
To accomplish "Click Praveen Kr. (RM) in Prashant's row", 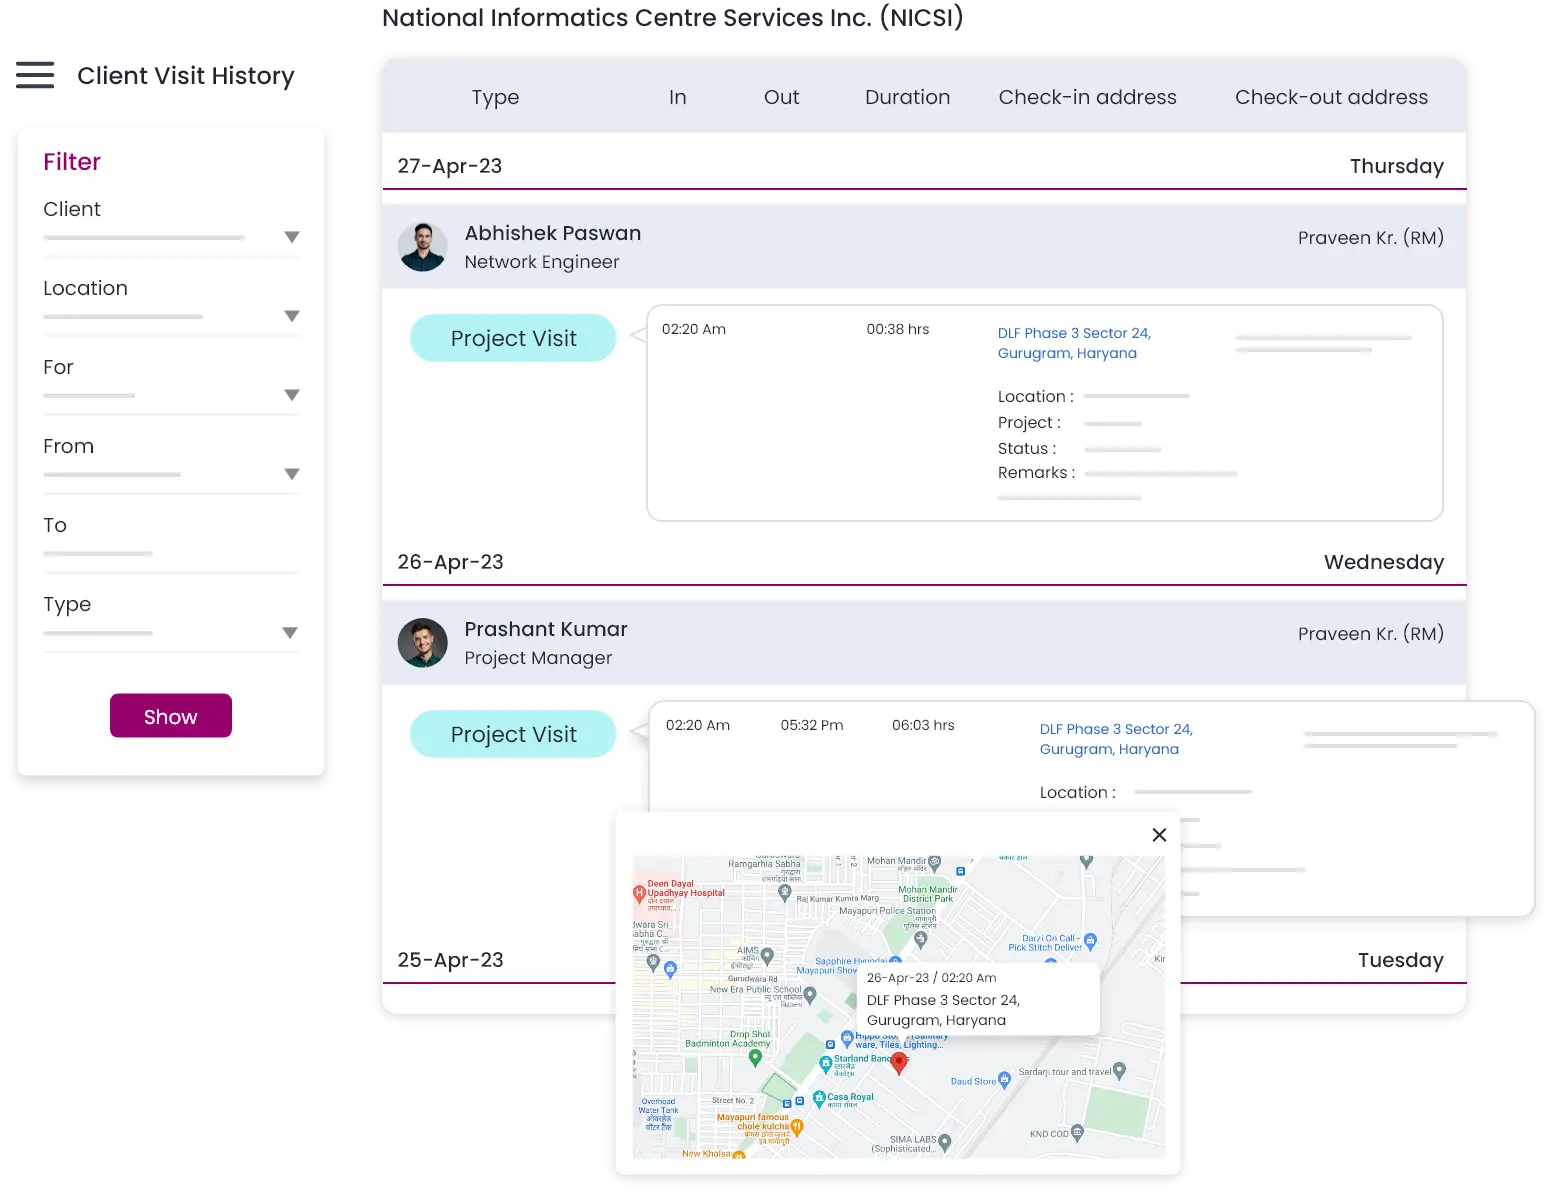I will [x=1371, y=634].
